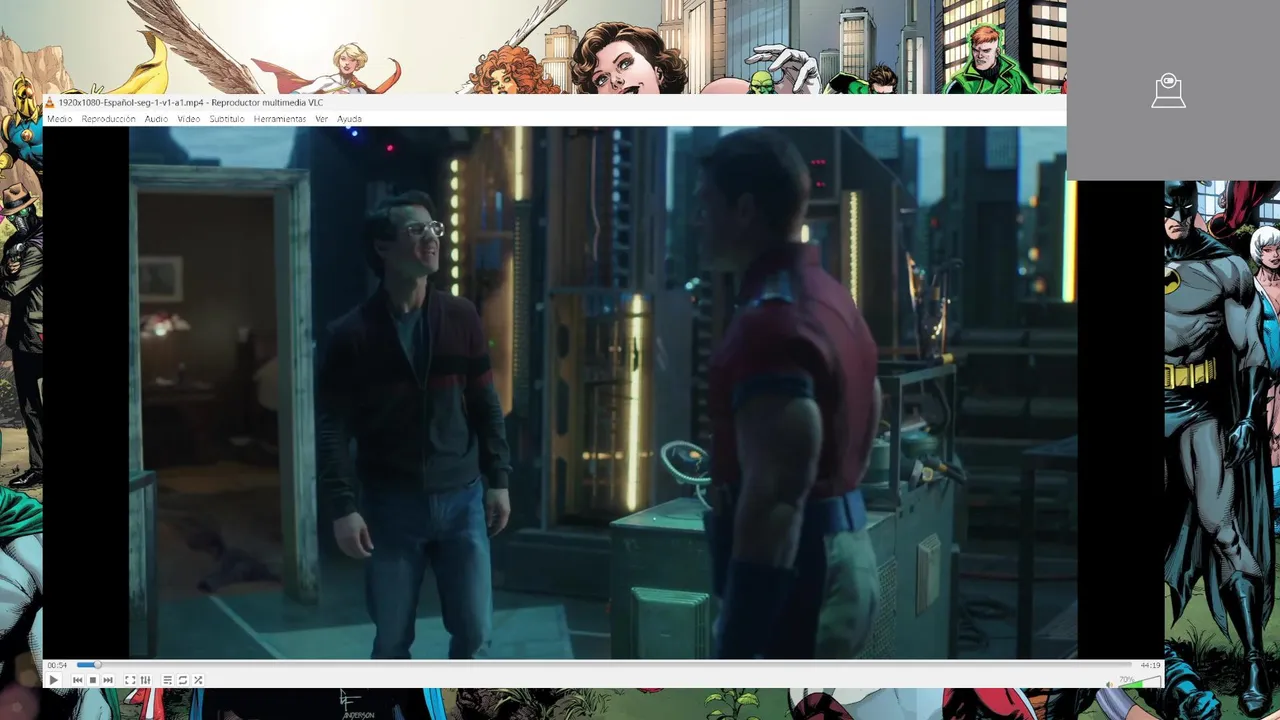Click the video display area
The image size is (1280, 720).
[603, 392]
